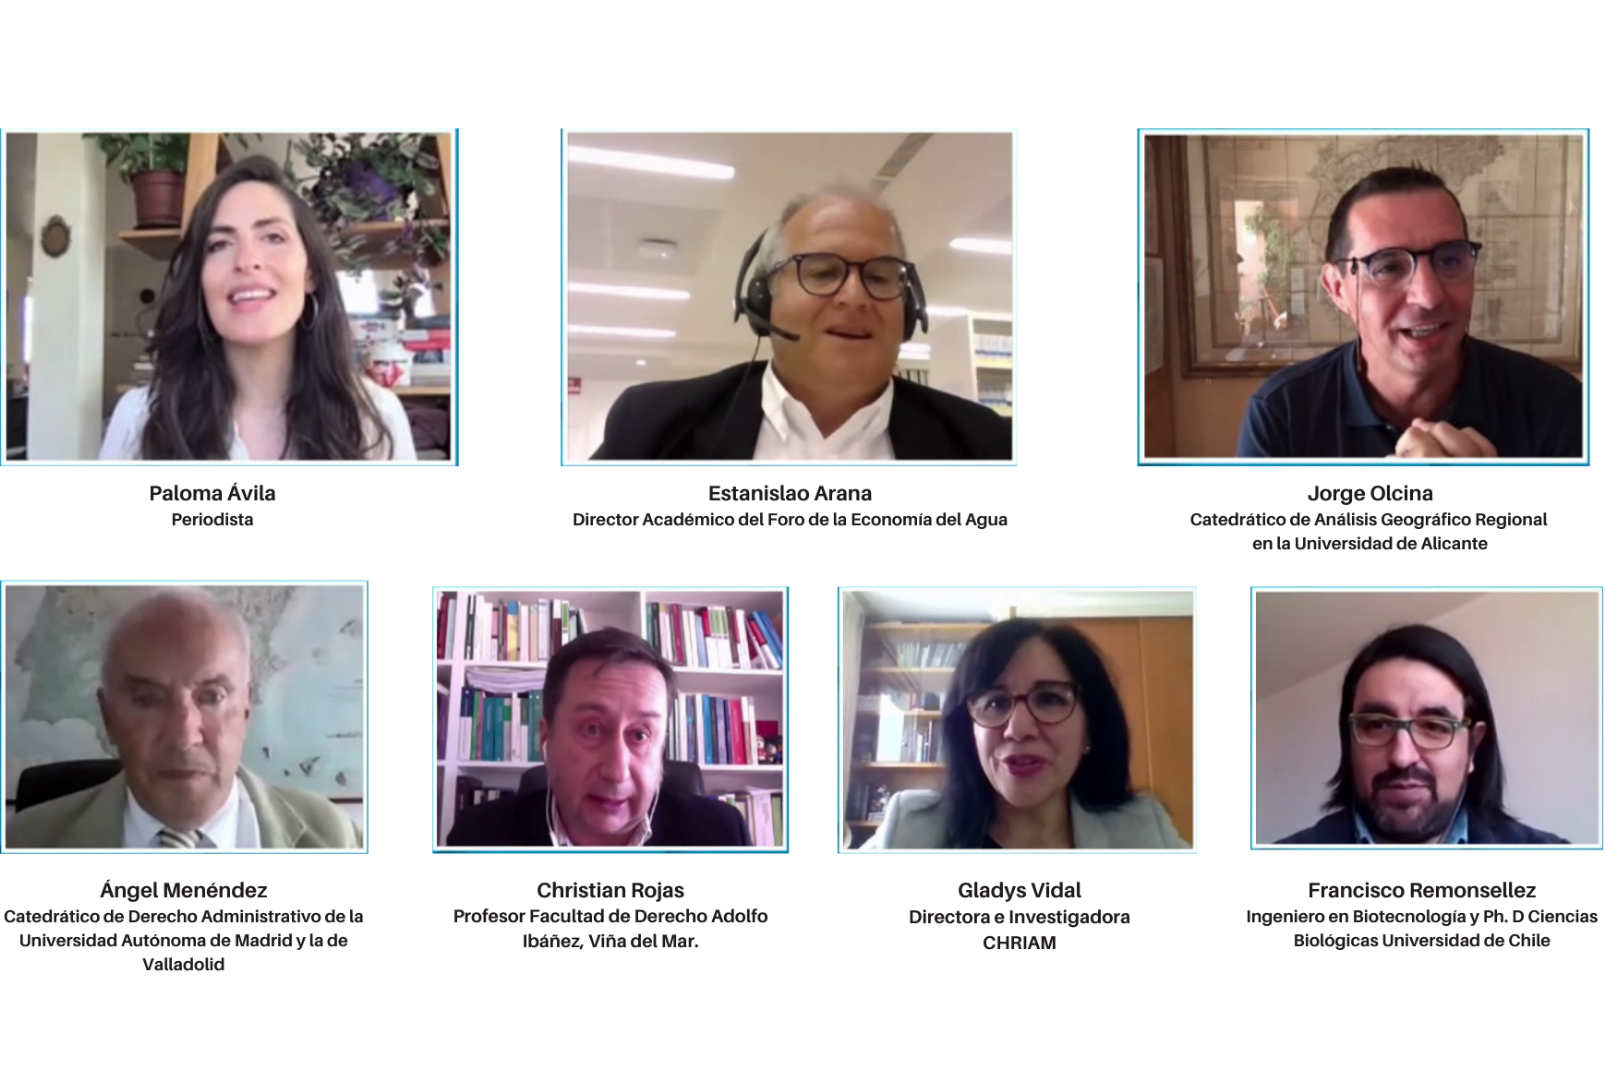The width and height of the screenshot is (1620, 1080).
Task: Click the name label Ángel Menéndez
Action: click(x=184, y=890)
